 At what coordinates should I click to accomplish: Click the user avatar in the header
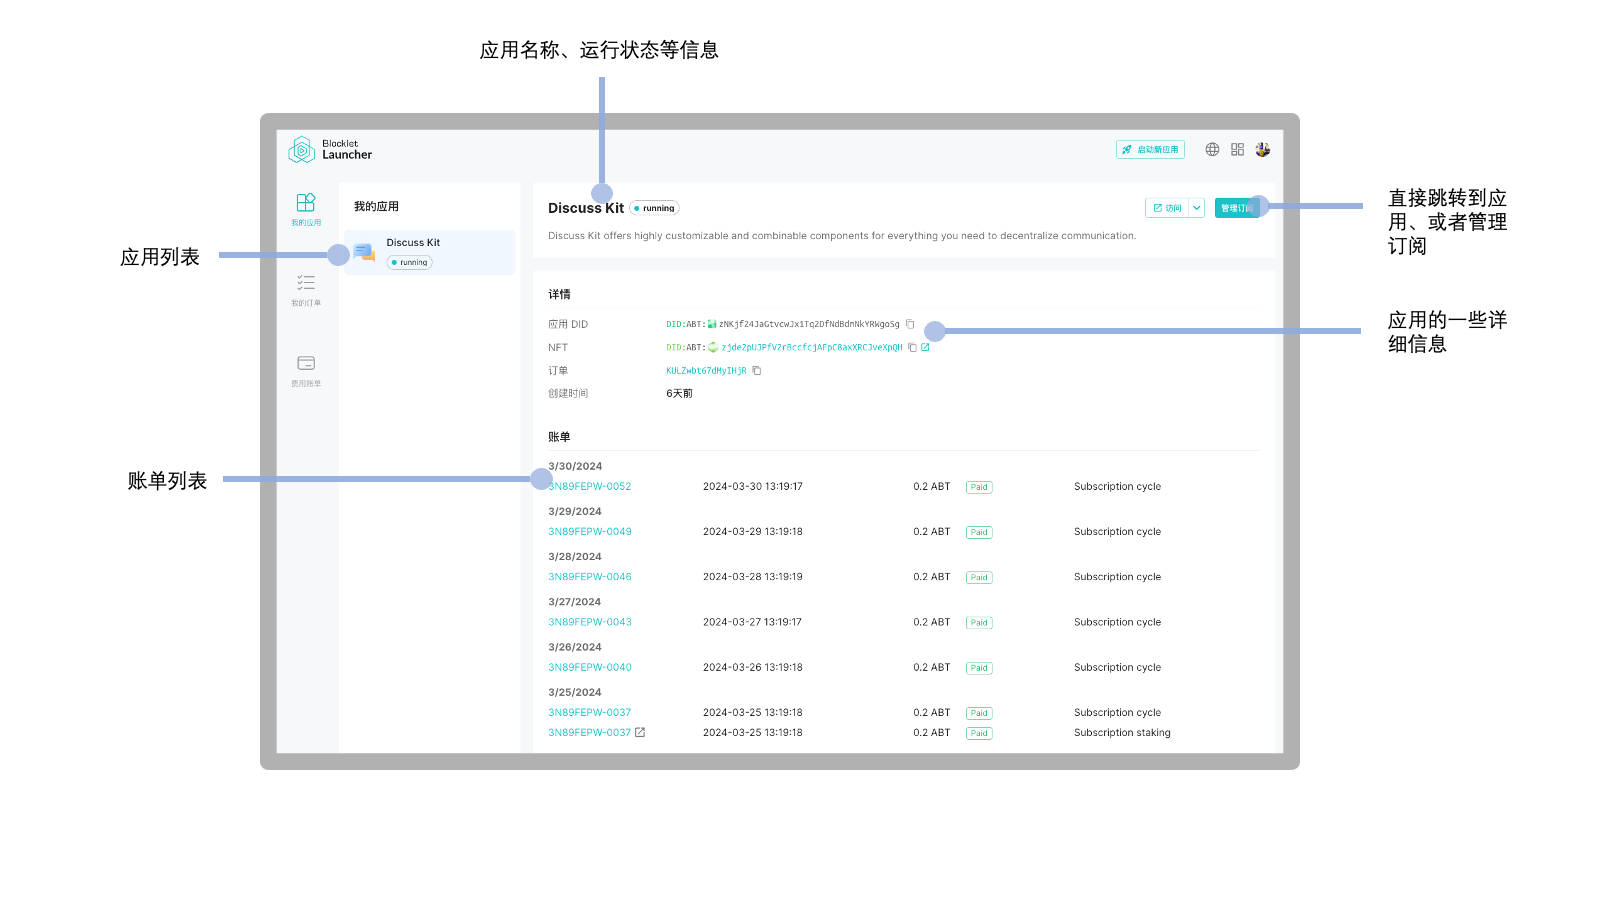[x=1262, y=149]
